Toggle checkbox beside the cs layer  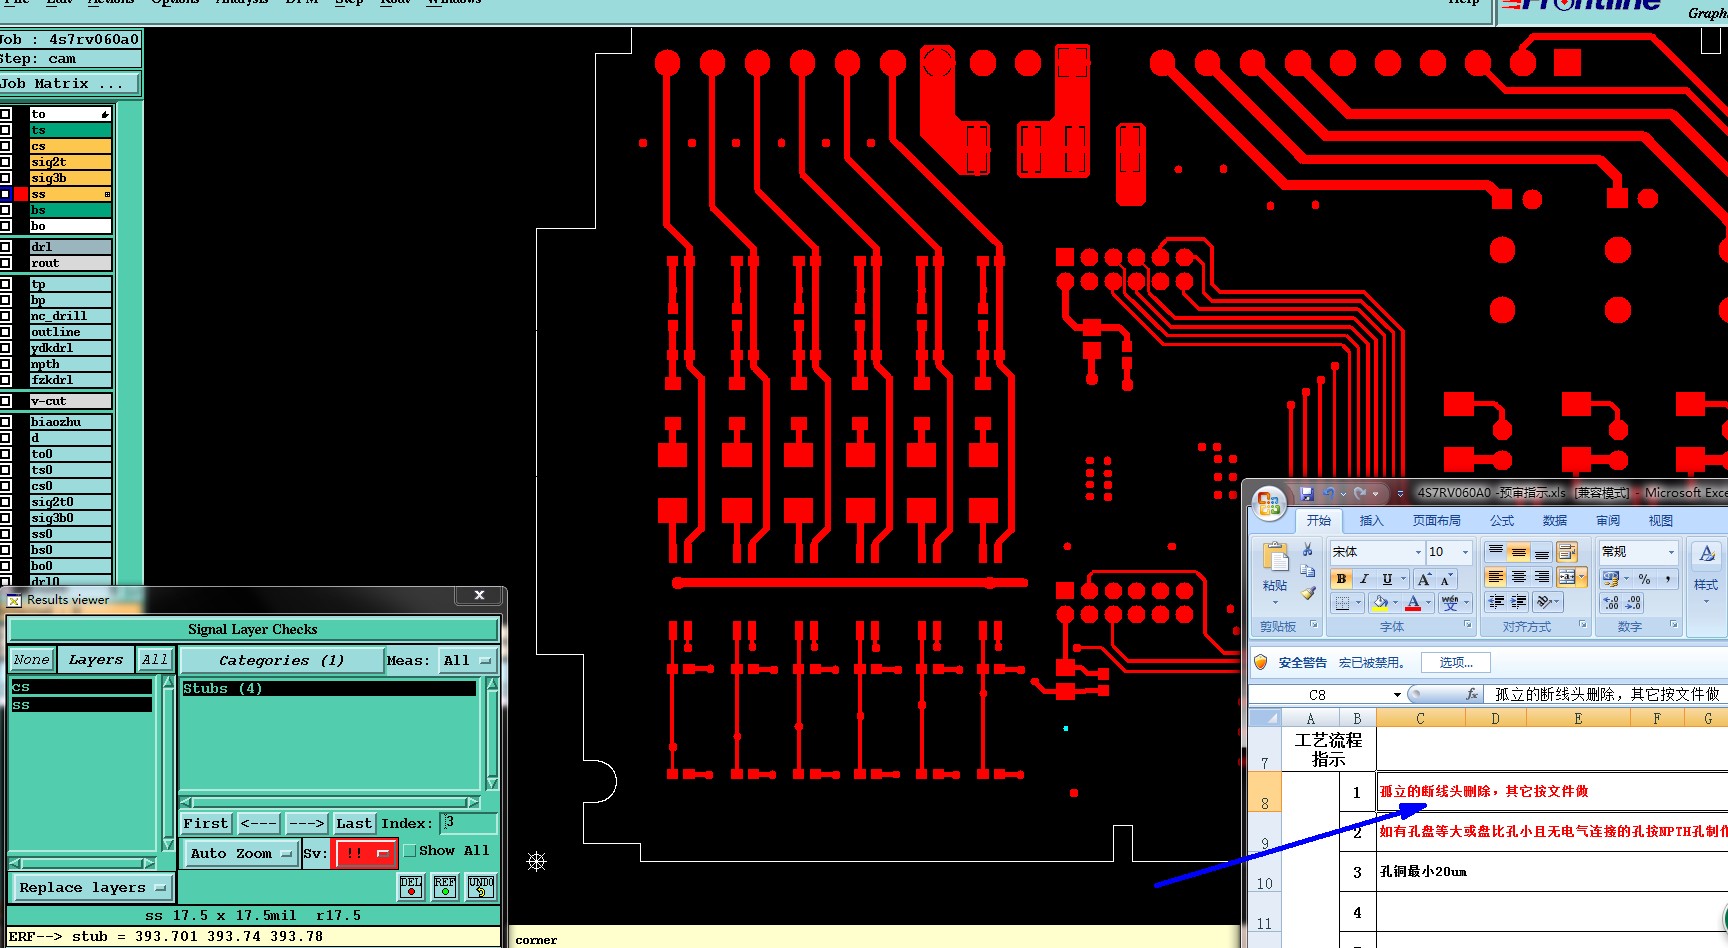pos(5,146)
